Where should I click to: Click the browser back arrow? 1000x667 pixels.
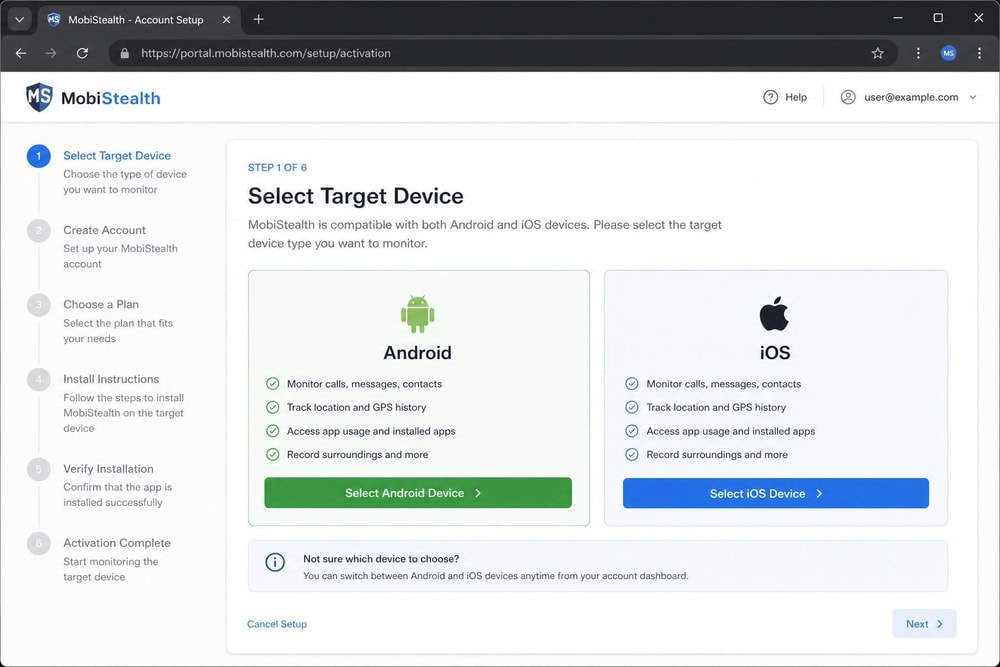[21, 54]
